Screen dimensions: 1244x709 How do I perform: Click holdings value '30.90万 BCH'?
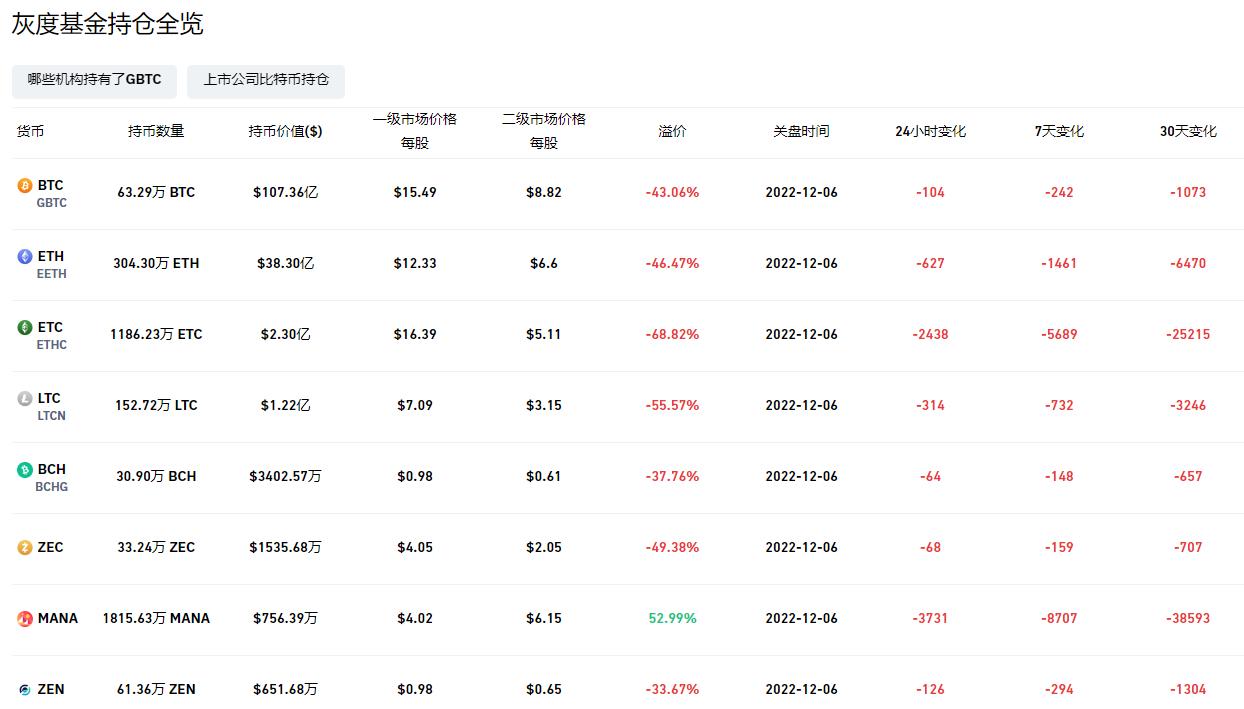(x=156, y=476)
